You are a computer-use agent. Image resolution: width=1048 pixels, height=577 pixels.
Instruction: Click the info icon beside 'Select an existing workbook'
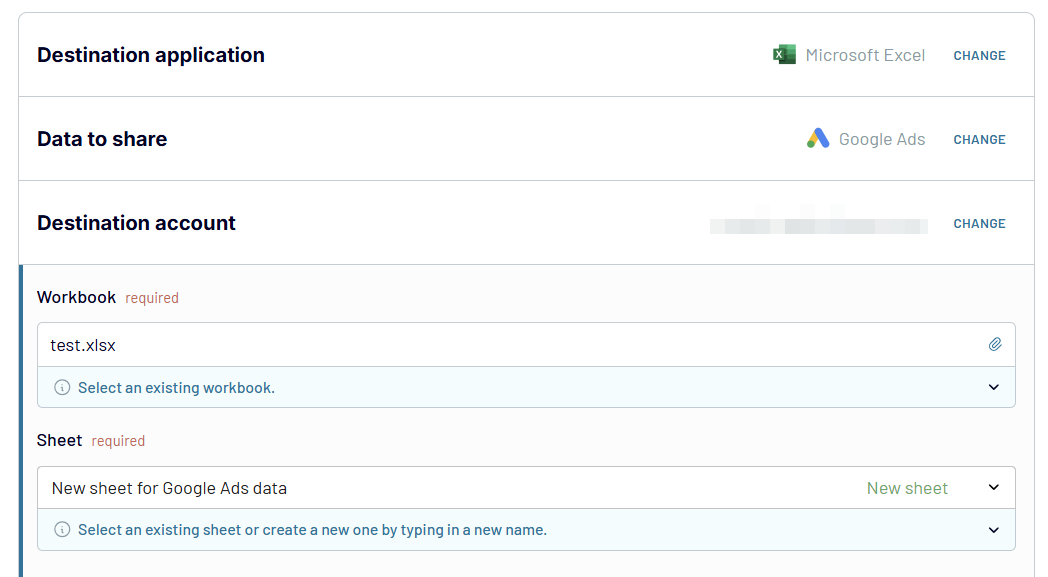pyautogui.click(x=62, y=388)
